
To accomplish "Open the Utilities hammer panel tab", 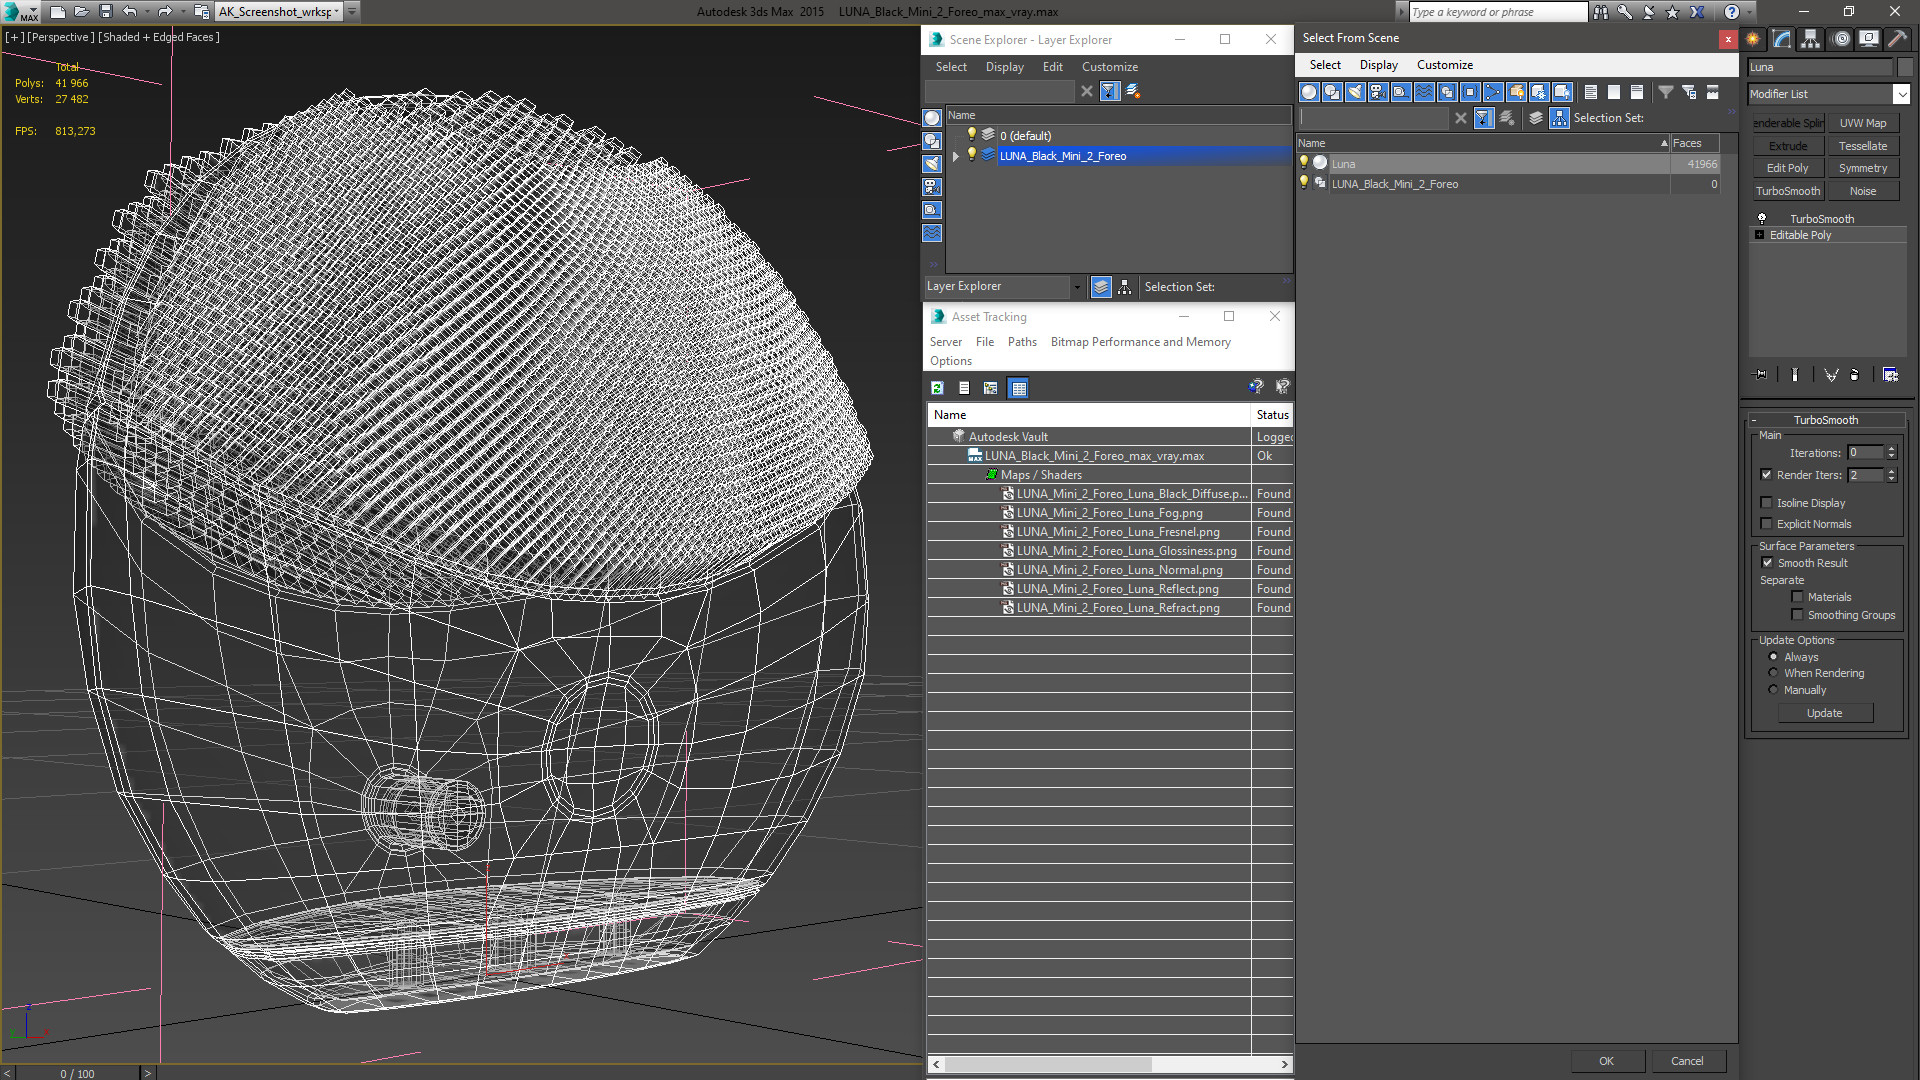I will 1897,39.
